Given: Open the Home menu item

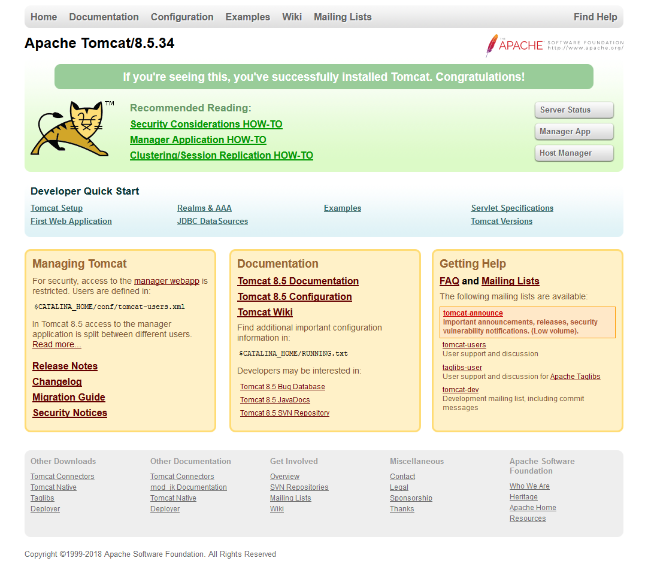Looking at the screenshot, I should [44, 17].
